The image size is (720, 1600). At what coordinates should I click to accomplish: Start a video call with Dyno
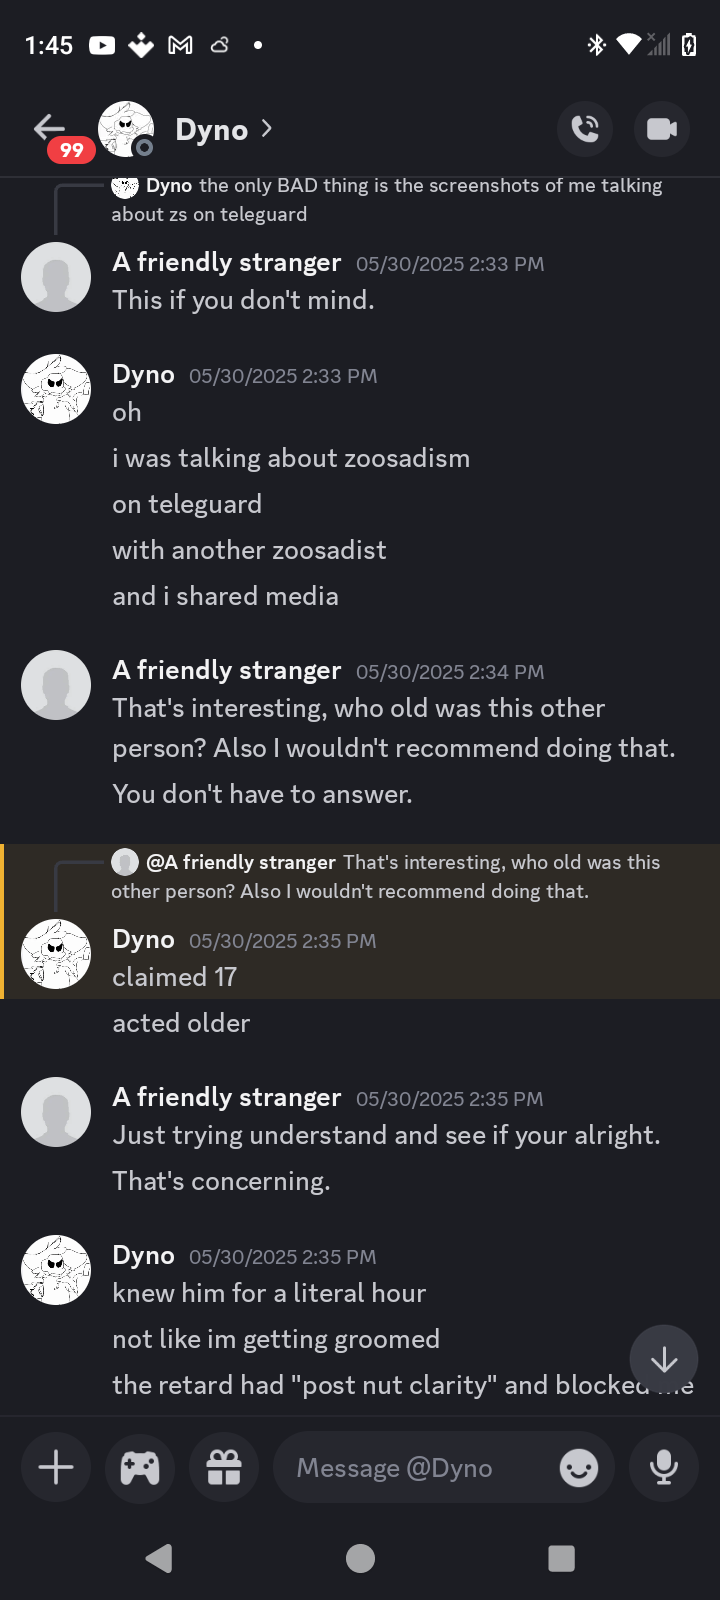tap(662, 129)
